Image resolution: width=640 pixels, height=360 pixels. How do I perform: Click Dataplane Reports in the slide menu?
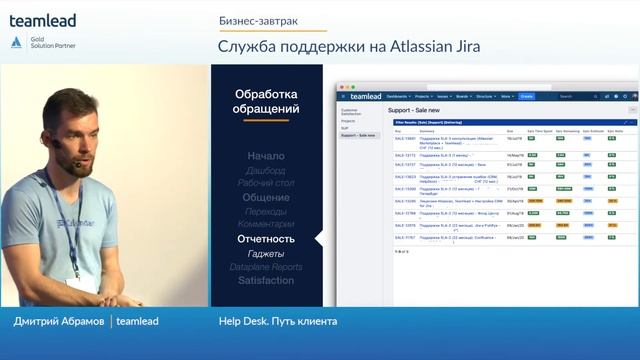[266, 267]
